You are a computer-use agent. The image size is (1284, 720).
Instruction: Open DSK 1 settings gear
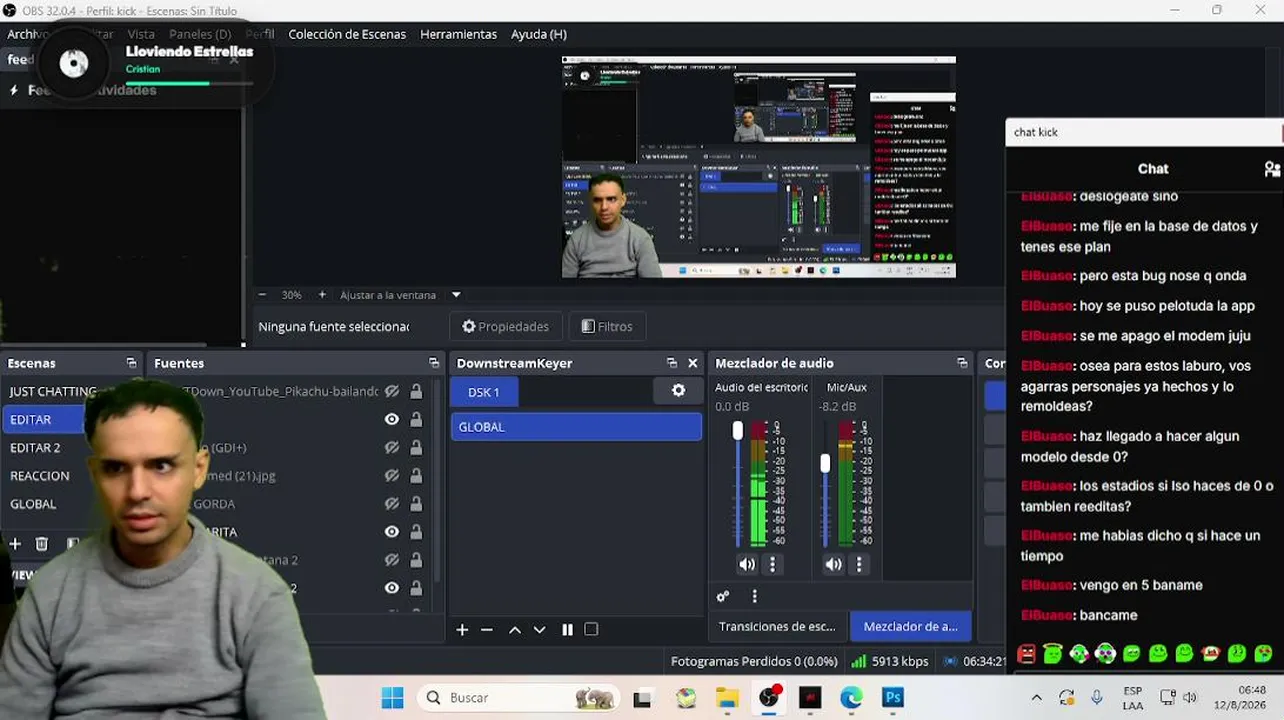[679, 391]
